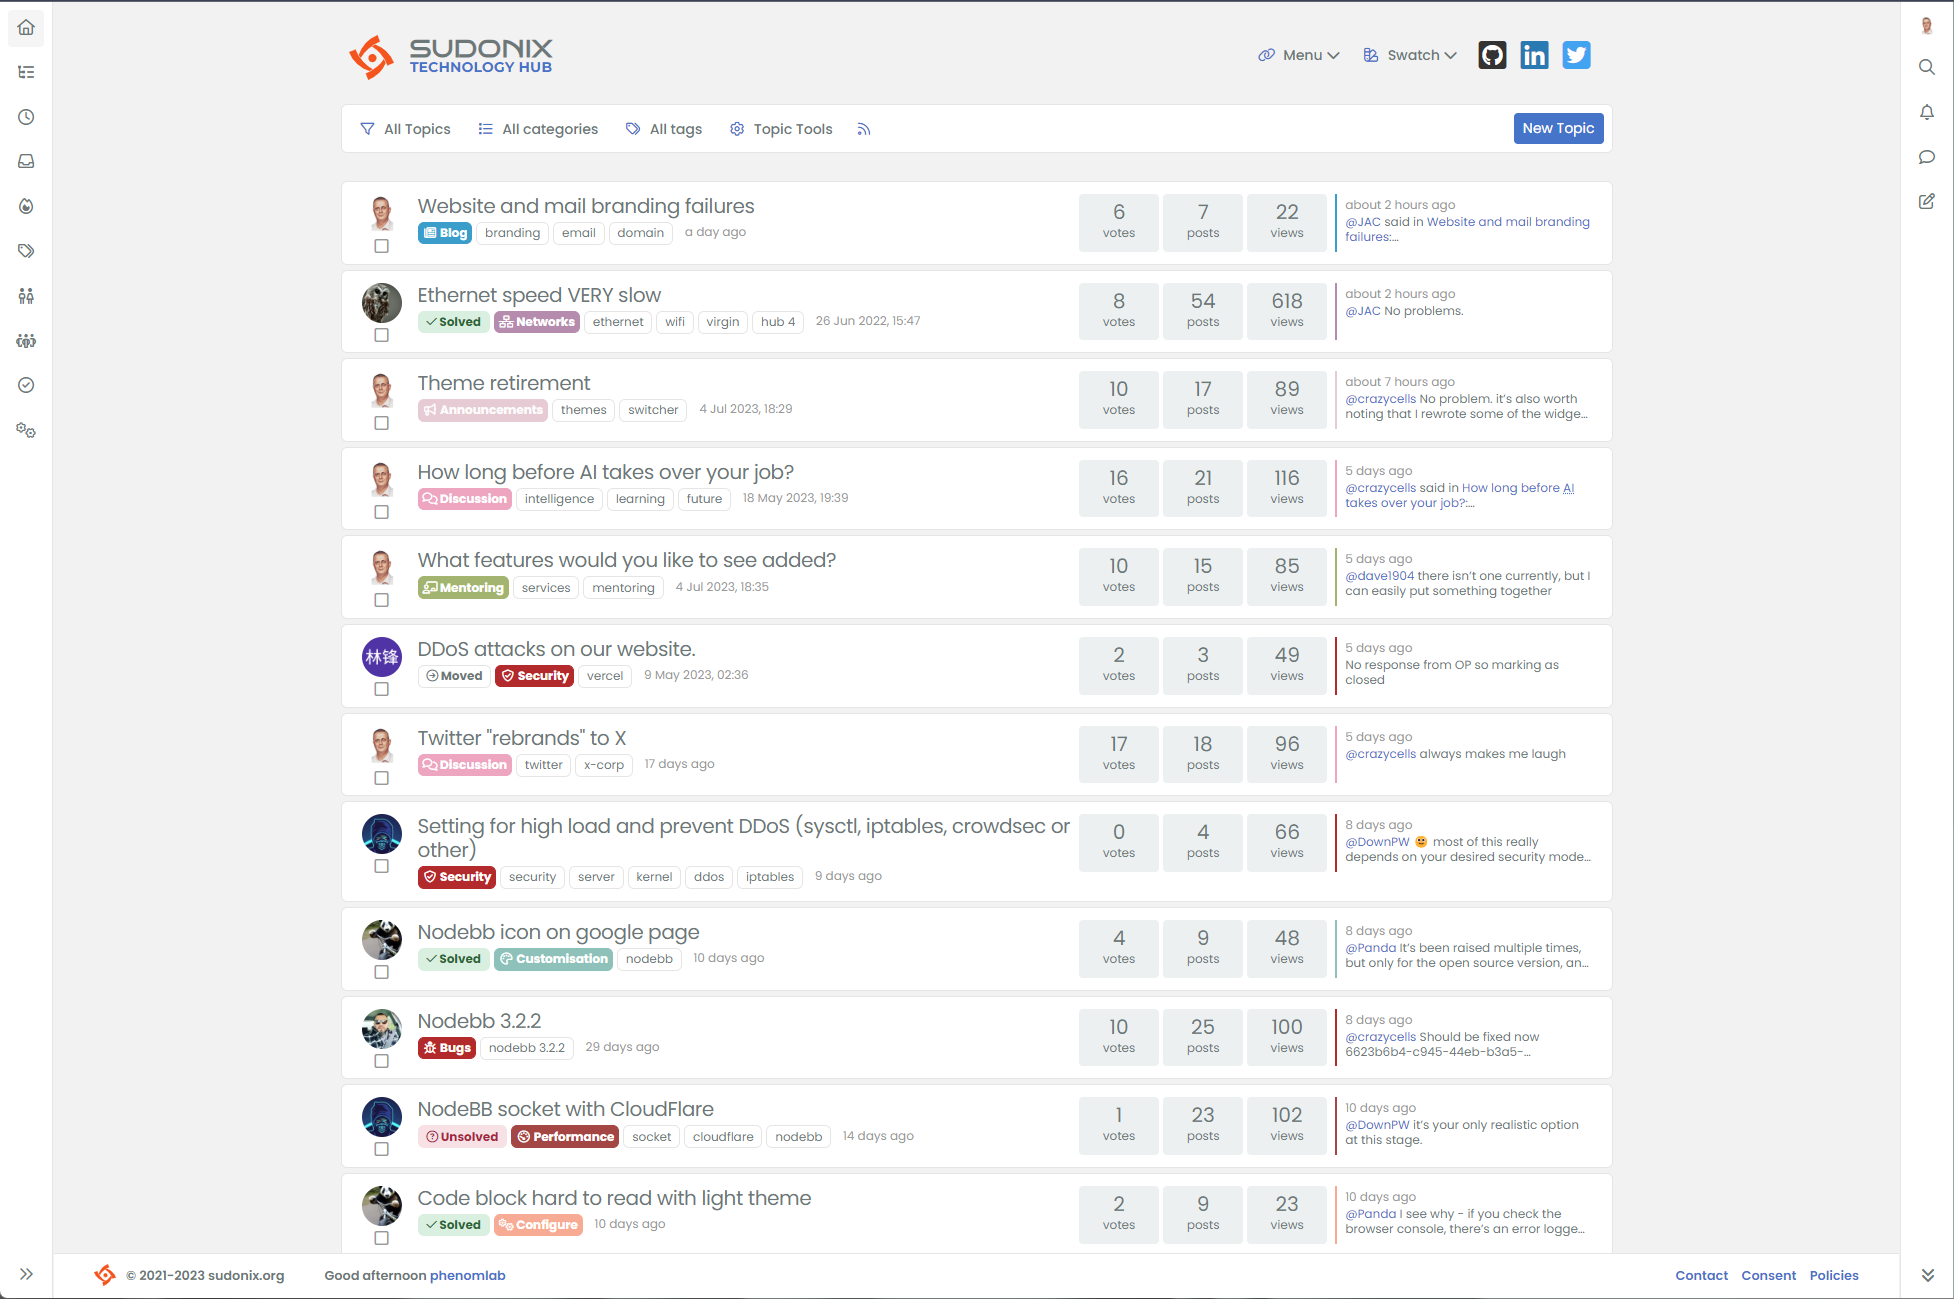Open the Contact link in the footer
This screenshot has height=1299, width=1954.
(1701, 1275)
